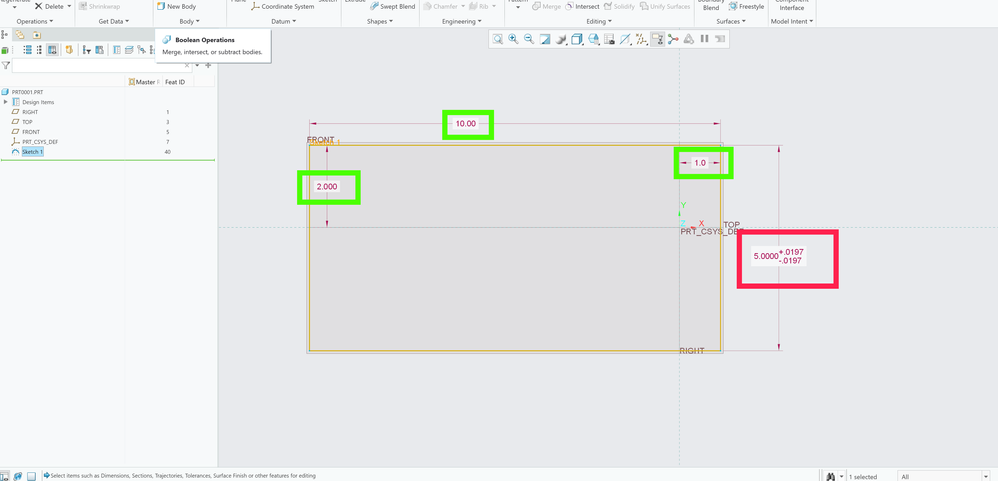Click the Zoom In magnifier icon
This screenshot has height=481, width=998.
513,39
